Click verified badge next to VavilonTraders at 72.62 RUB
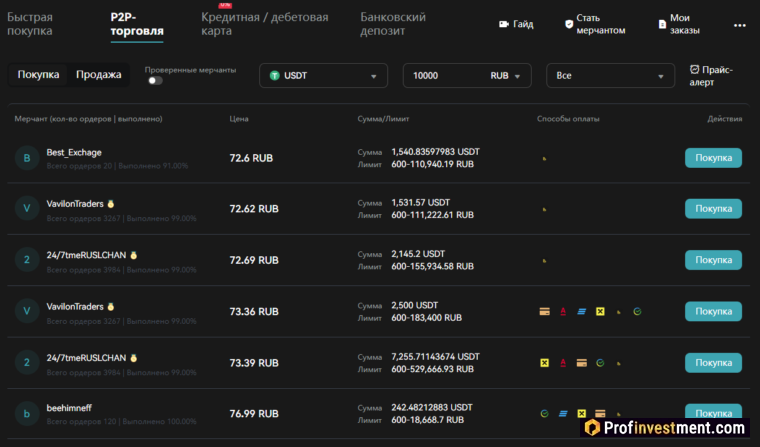 (111, 204)
